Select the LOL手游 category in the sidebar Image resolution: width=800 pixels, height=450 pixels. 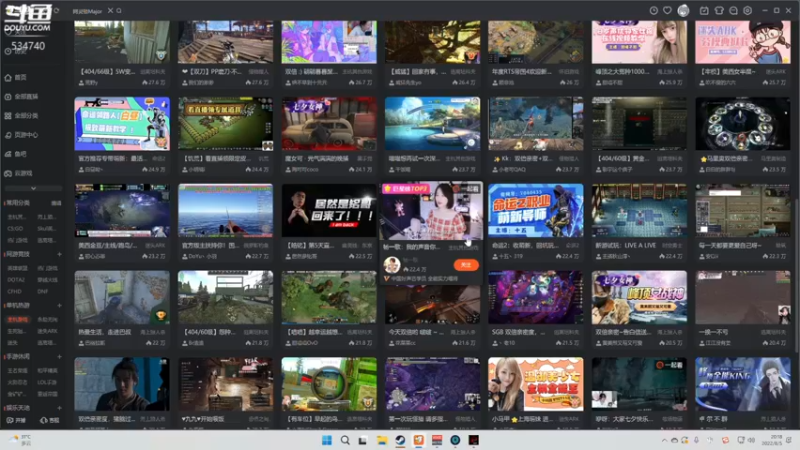click(47, 382)
